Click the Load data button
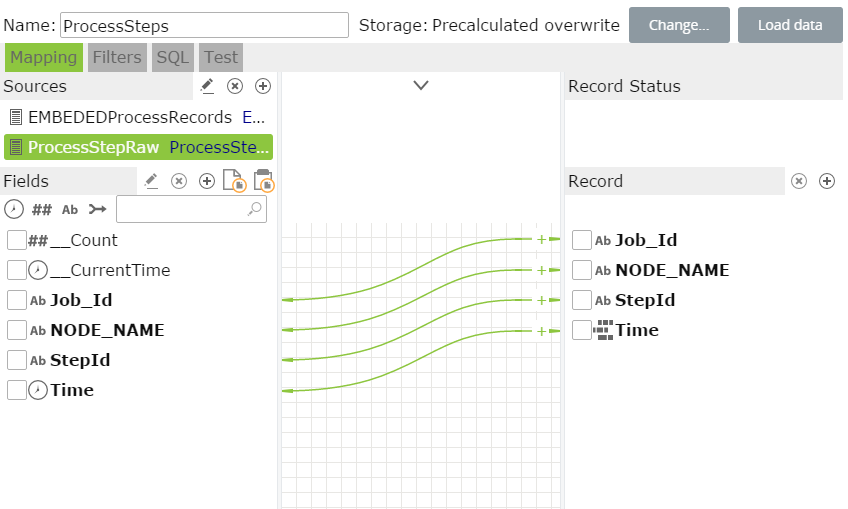This screenshot has height=509, width=848. pos(790,25)
